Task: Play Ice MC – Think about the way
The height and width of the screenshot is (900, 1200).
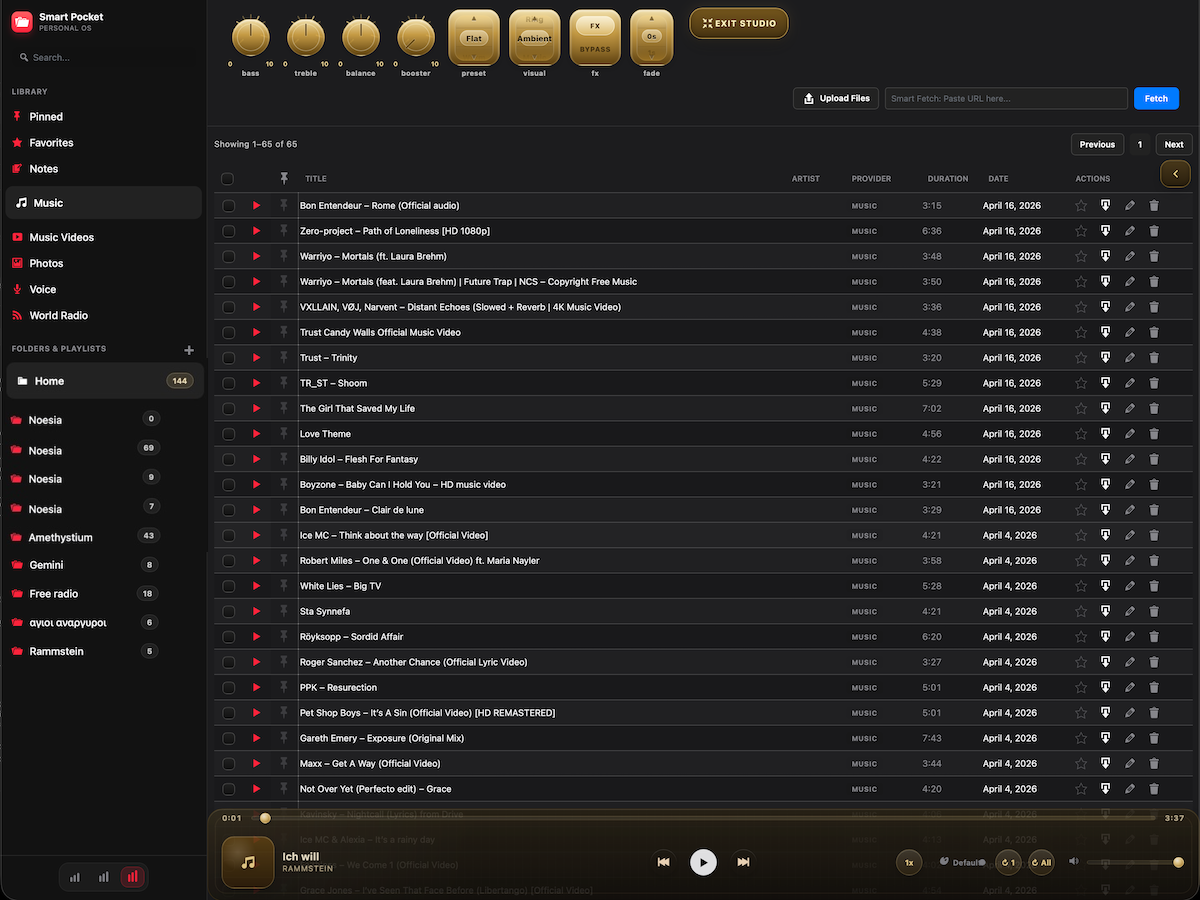Action: tap(257, 535)
